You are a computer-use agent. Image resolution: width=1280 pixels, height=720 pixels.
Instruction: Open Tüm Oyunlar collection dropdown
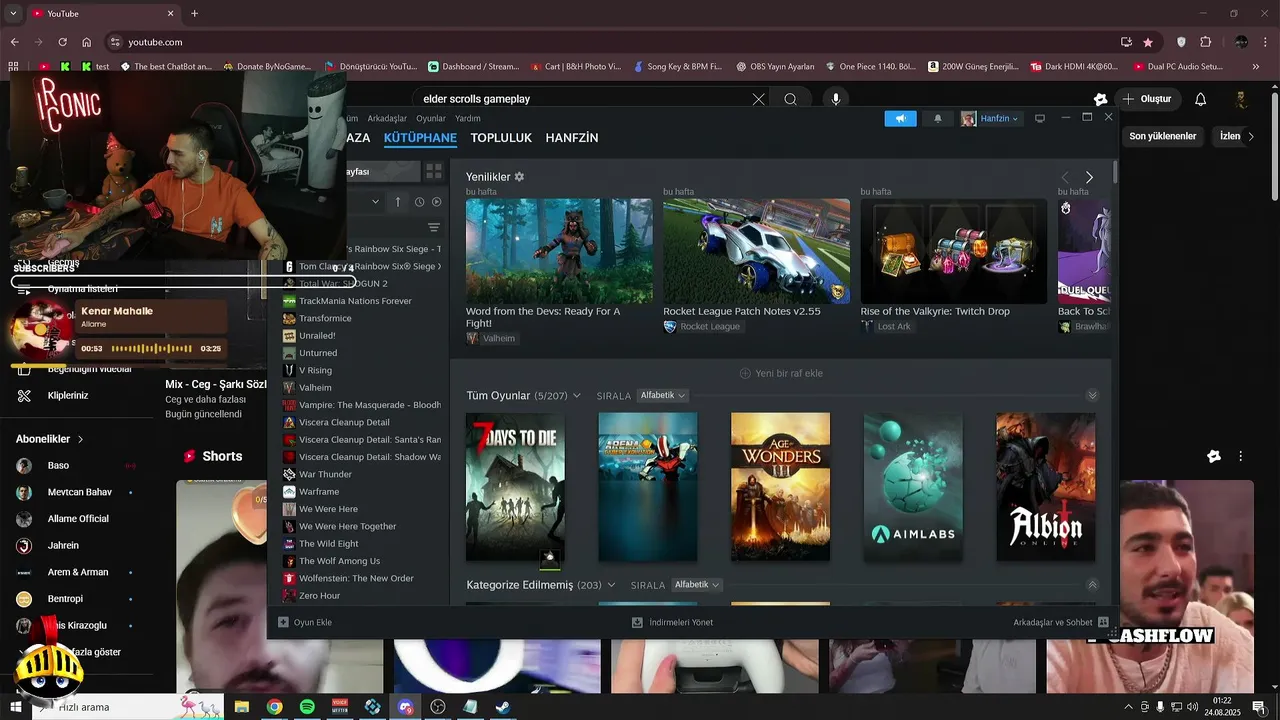576,396
